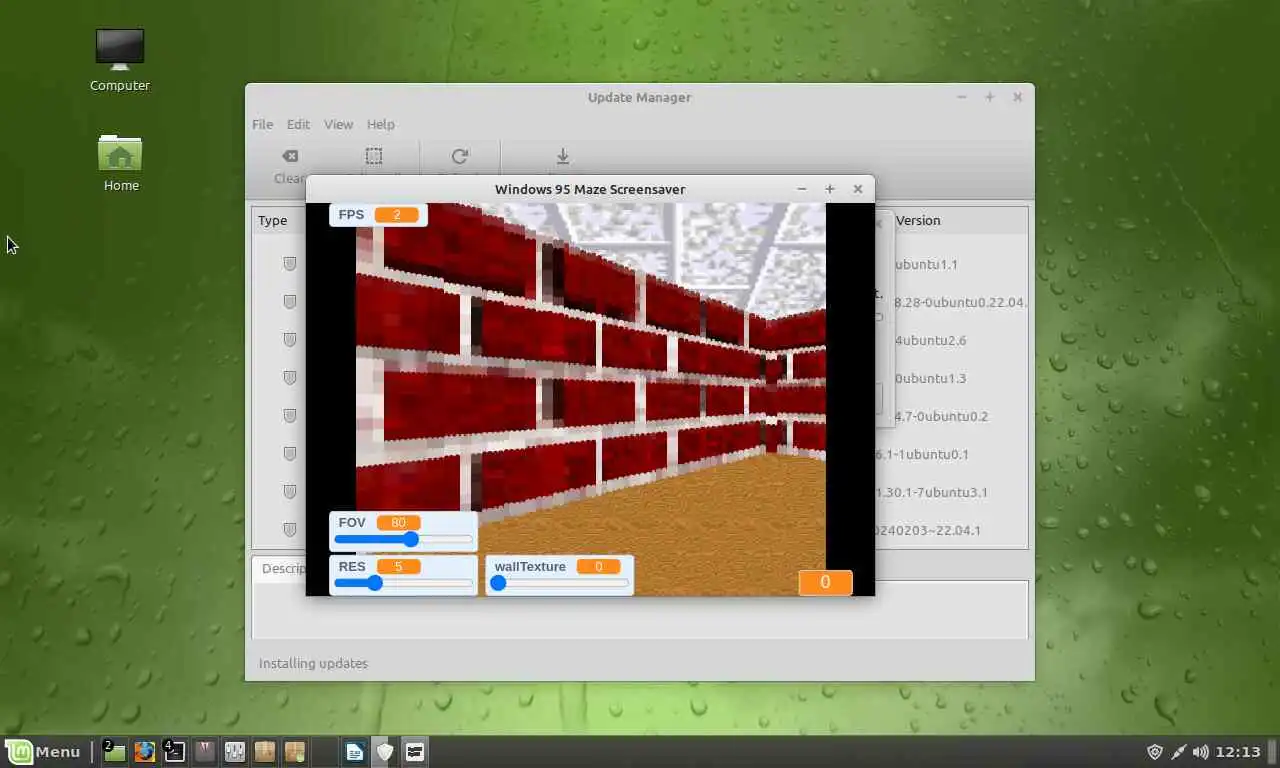Click the shield icon in the 0ubuntu1.3 row
The width and height of the screenshot is (1280, 768).
click(x=290, y=378)
